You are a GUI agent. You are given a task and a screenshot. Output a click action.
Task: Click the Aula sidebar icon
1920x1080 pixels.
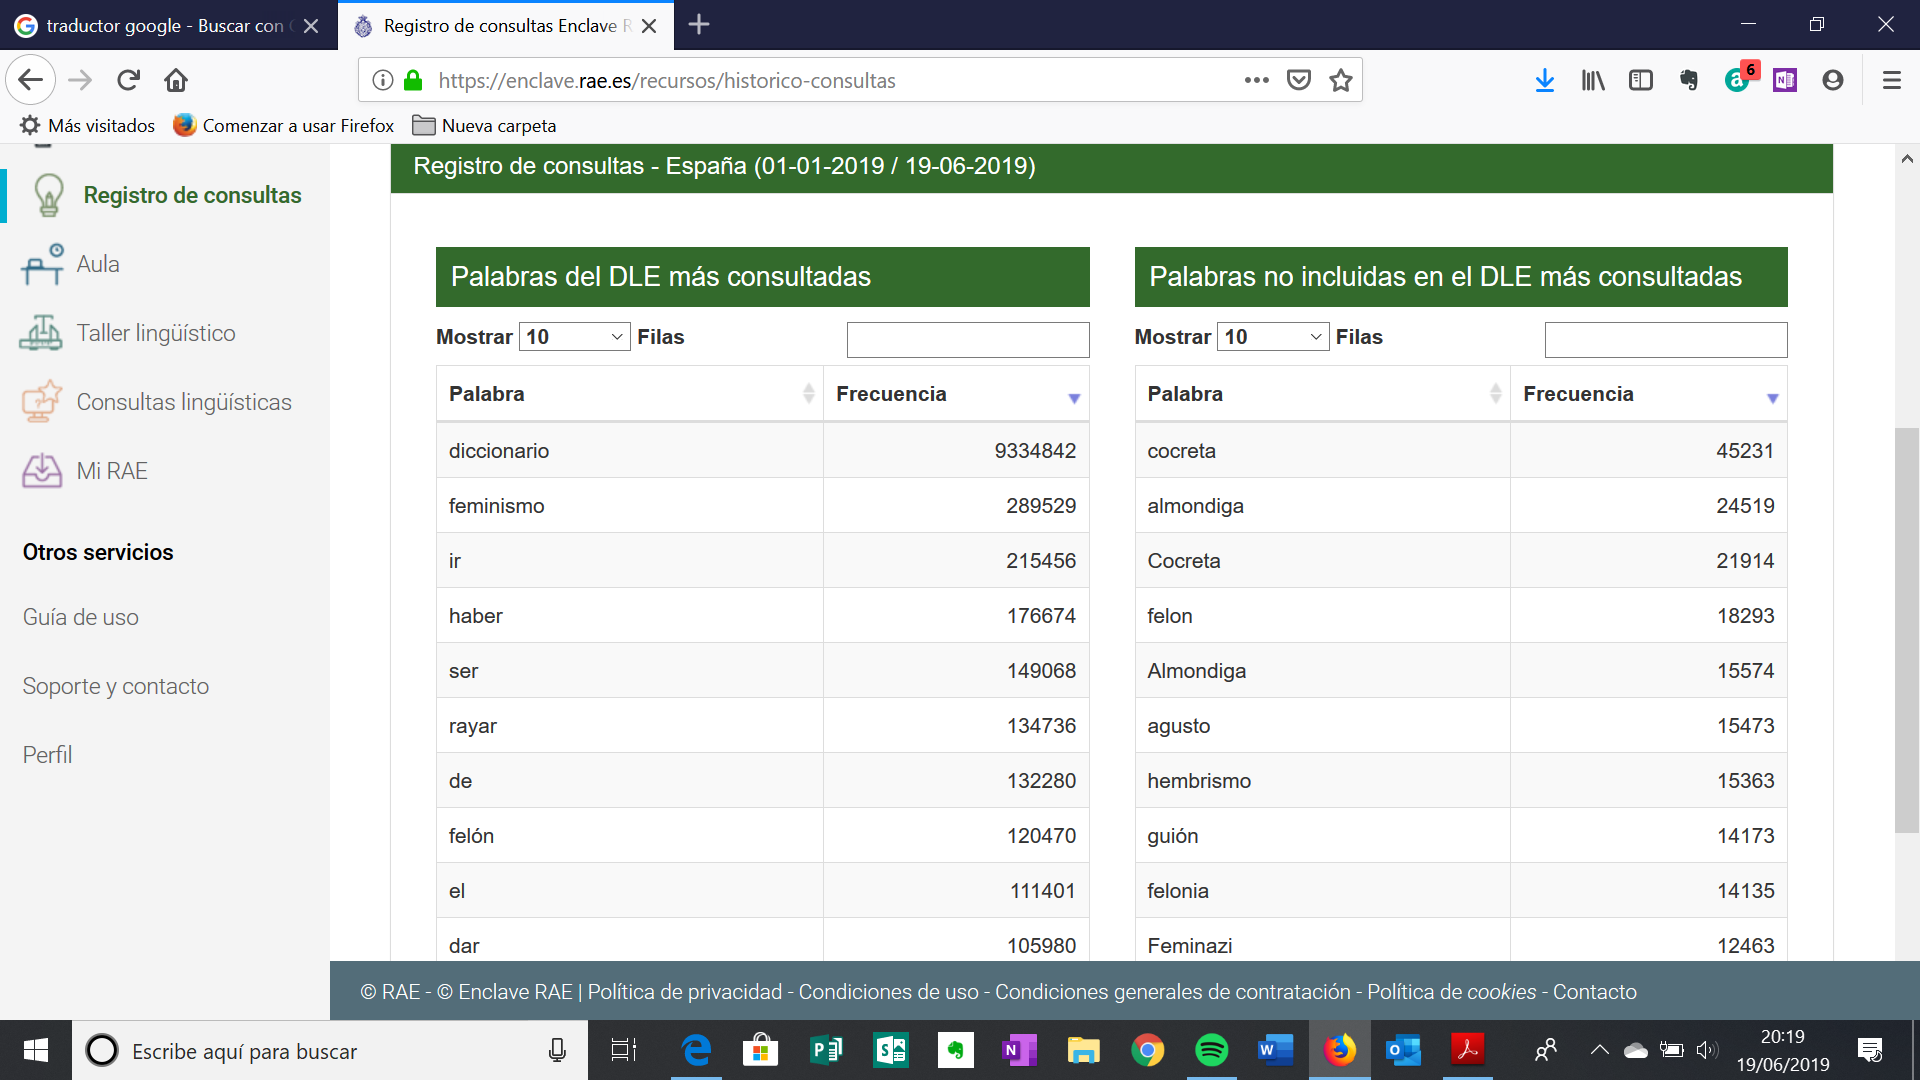pos(42,265)
